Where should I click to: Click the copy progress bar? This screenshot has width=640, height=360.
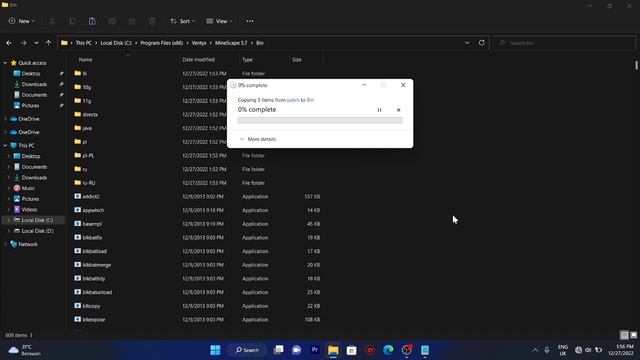pyautogui.click(x=320, y=120)
